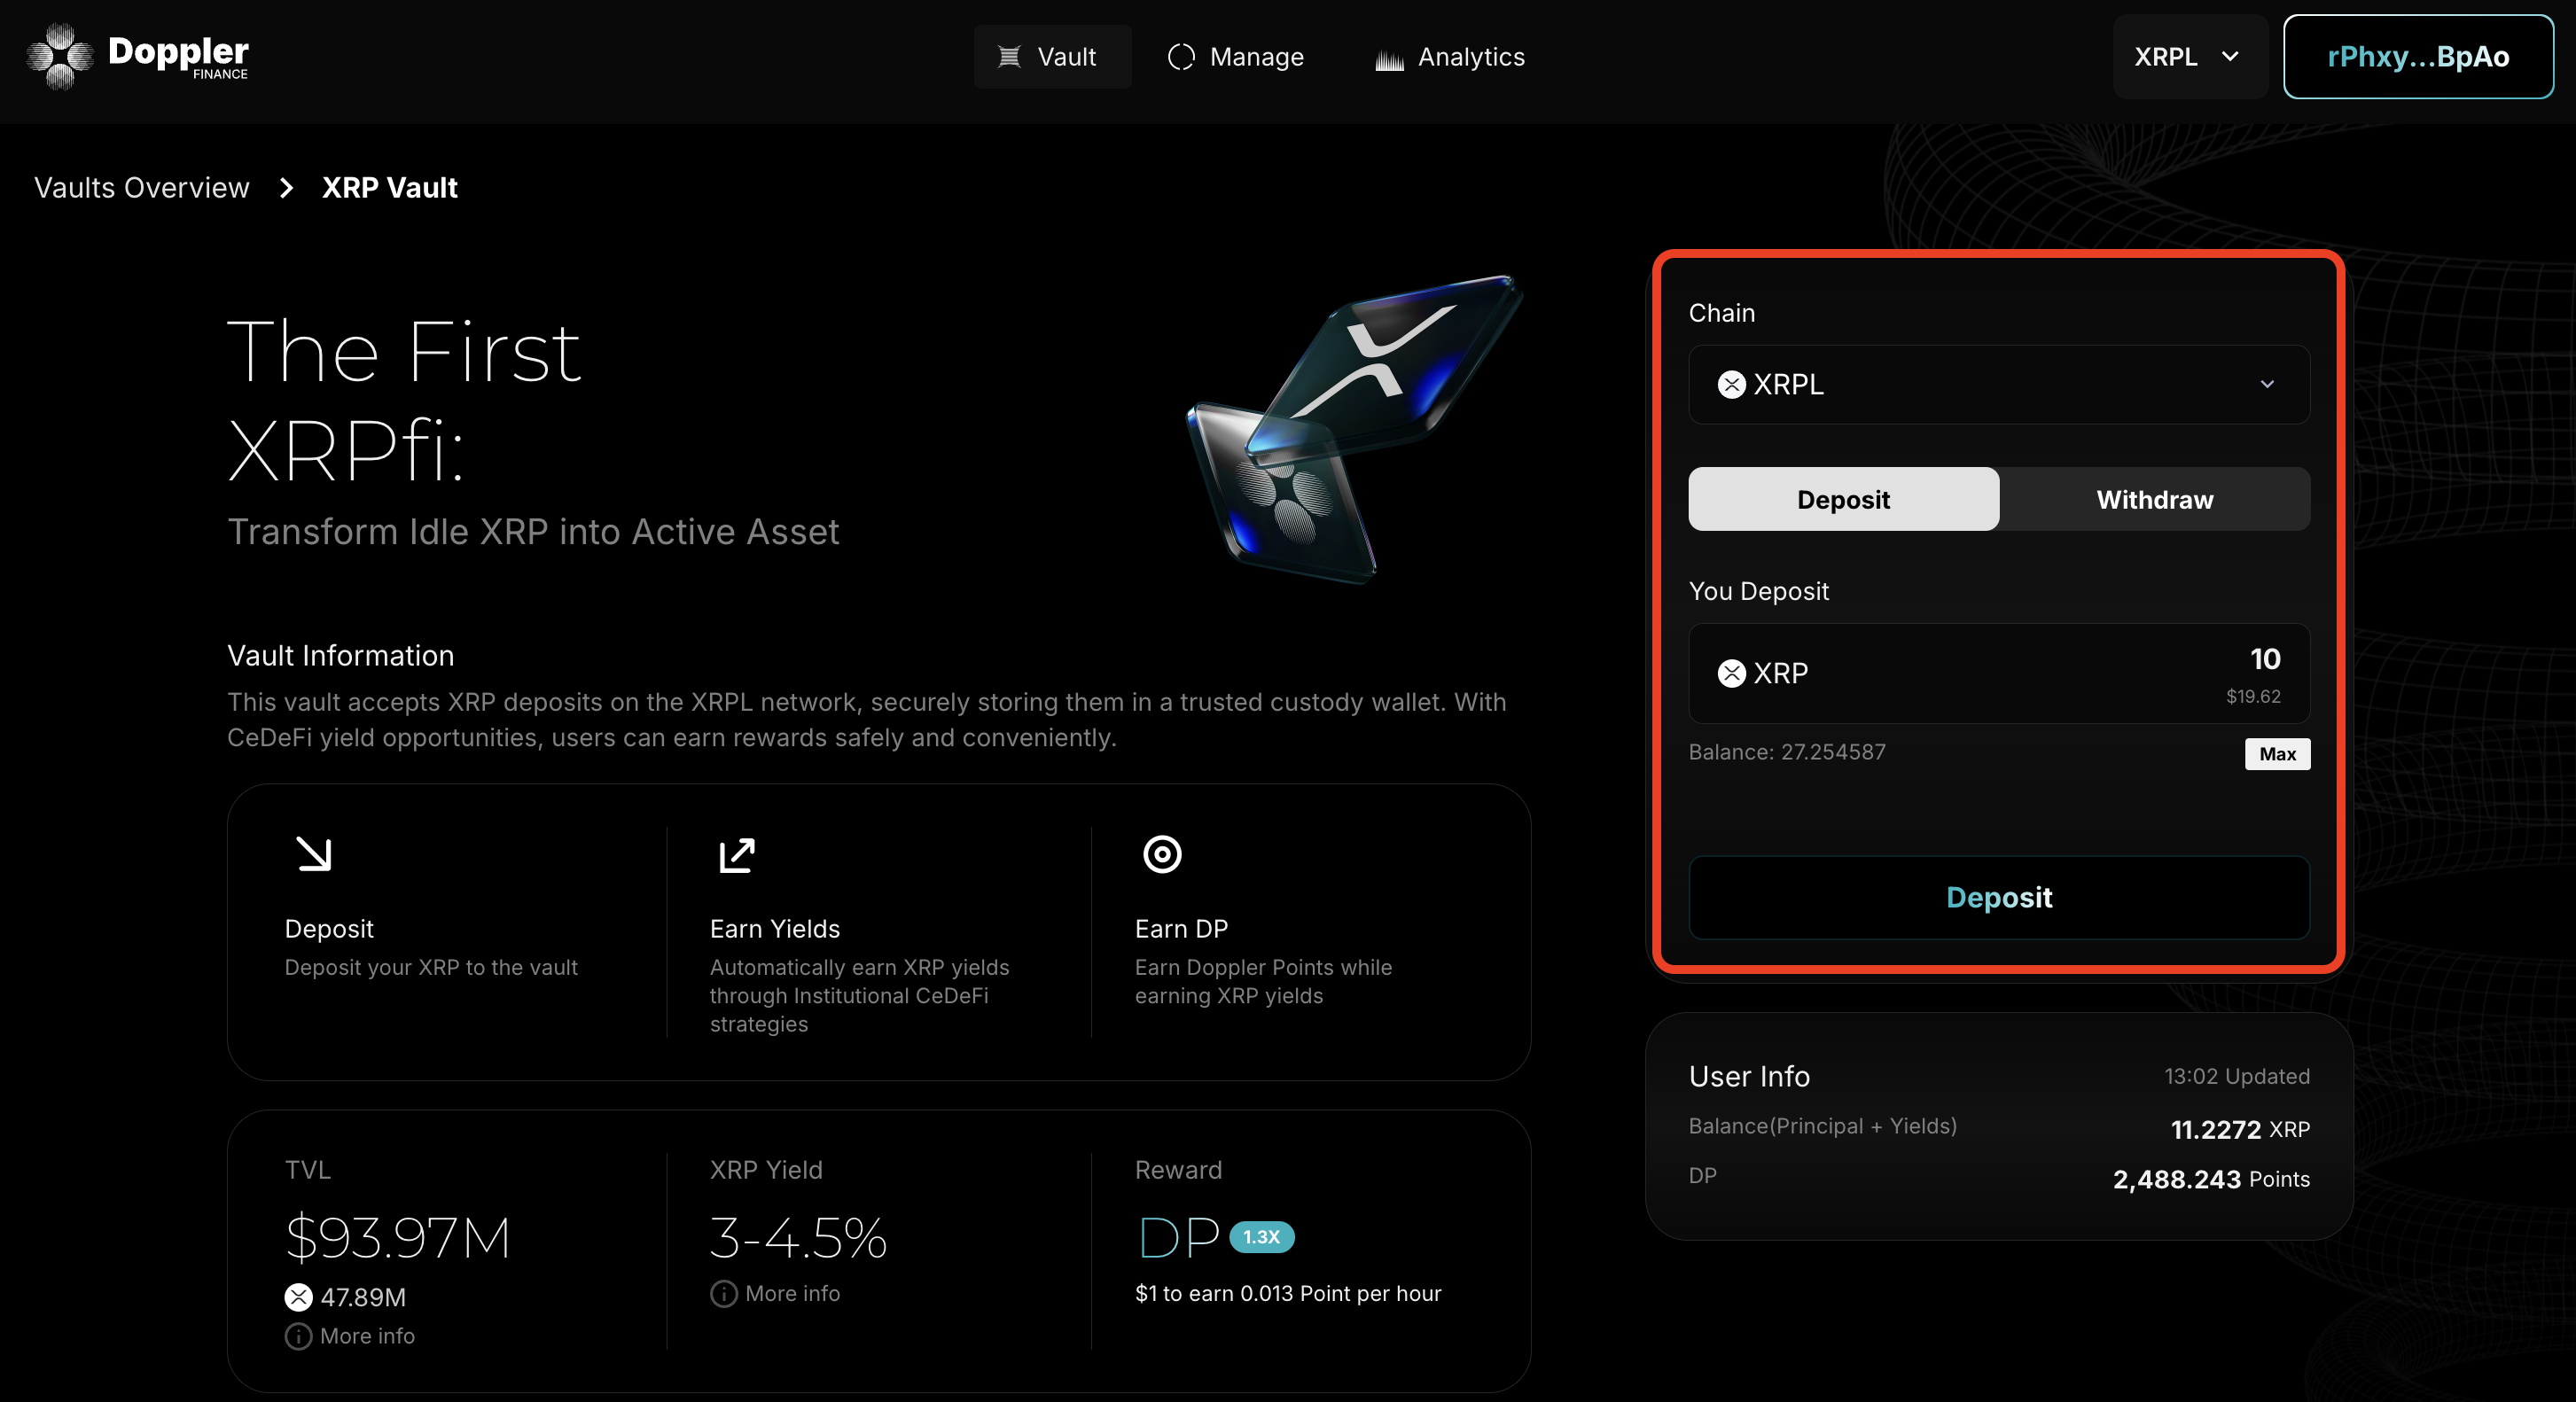2576x1402 pixels.
Task: Click the Analytics bar chart icon
Action: (1389, 59)
